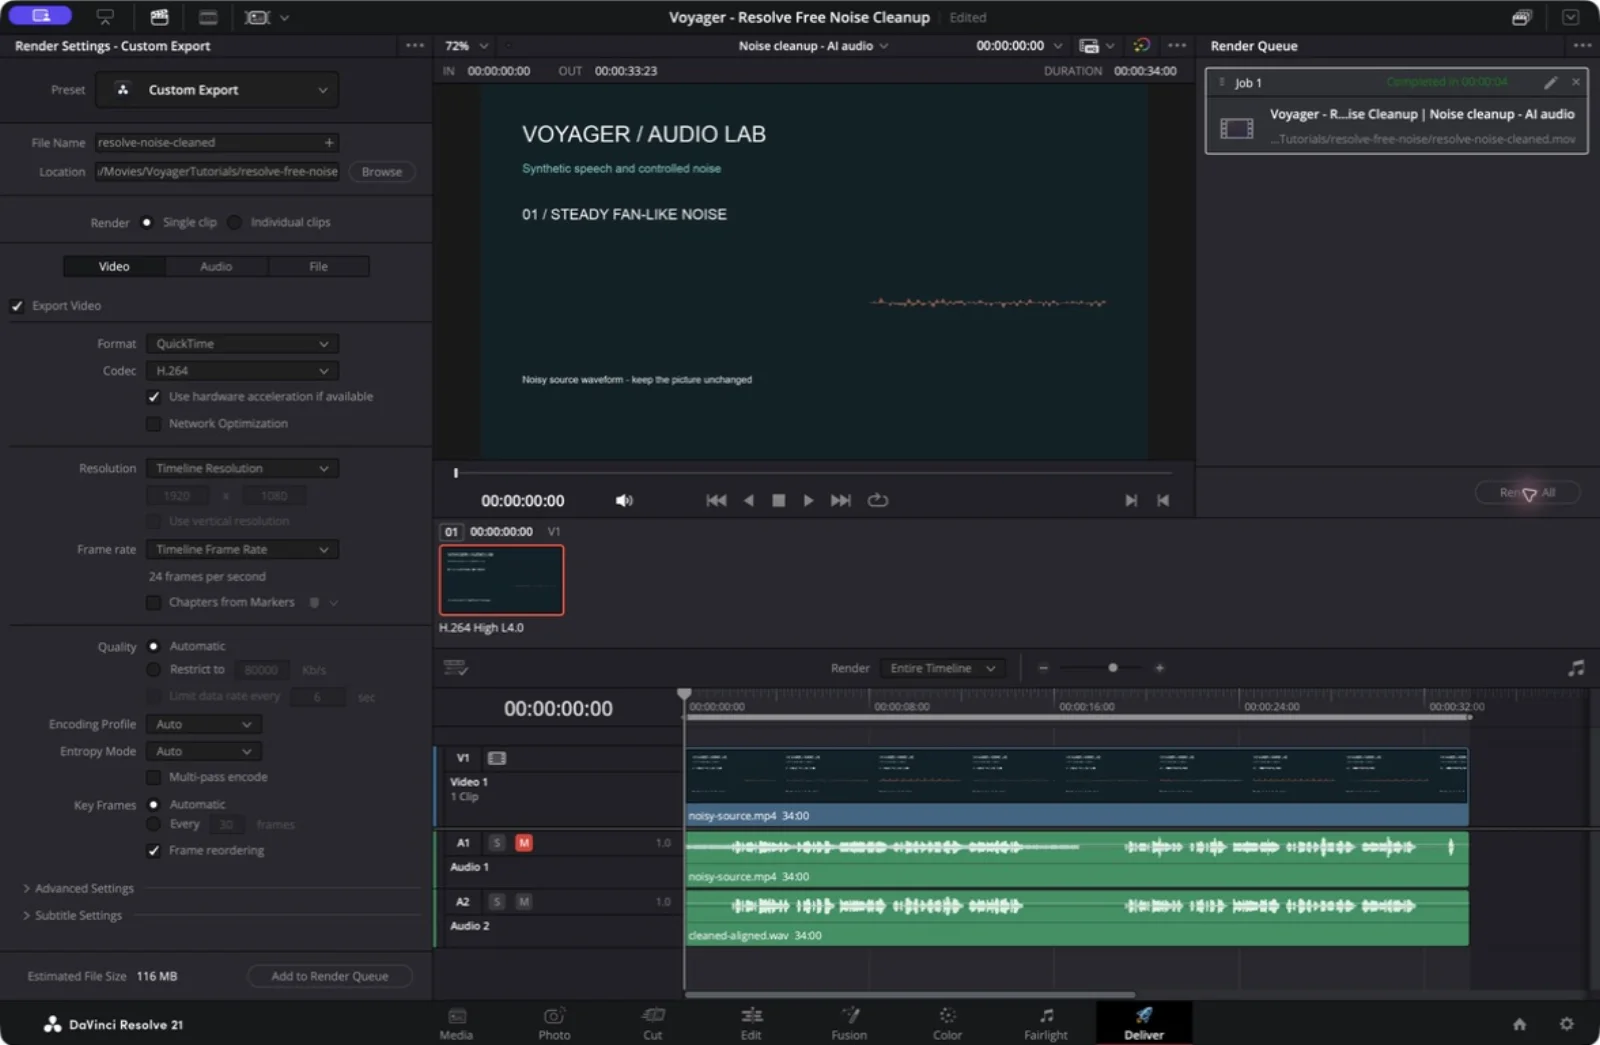Click the timeline zoom slider handle
This screenshot has width=1600, height=1045.
tap(1112, 668)
